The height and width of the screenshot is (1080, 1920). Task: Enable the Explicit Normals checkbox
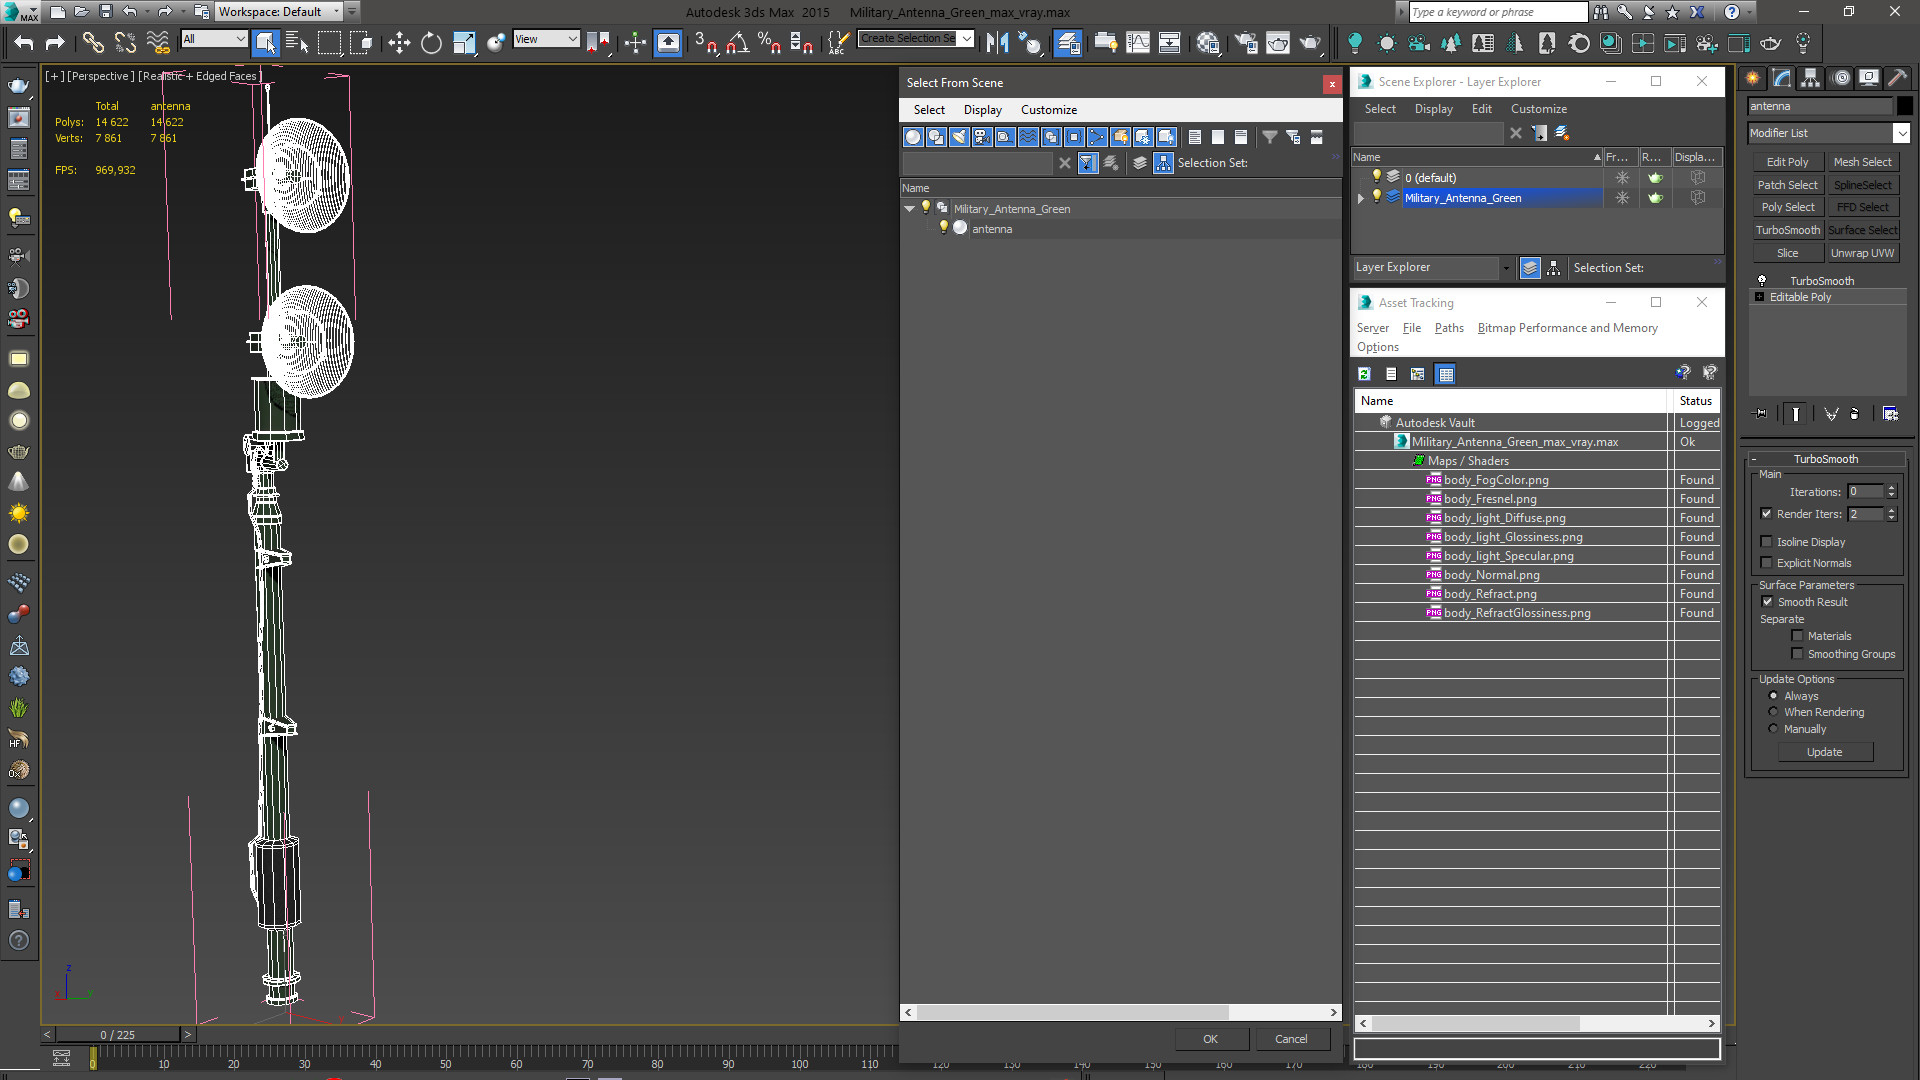[1767, 563]
